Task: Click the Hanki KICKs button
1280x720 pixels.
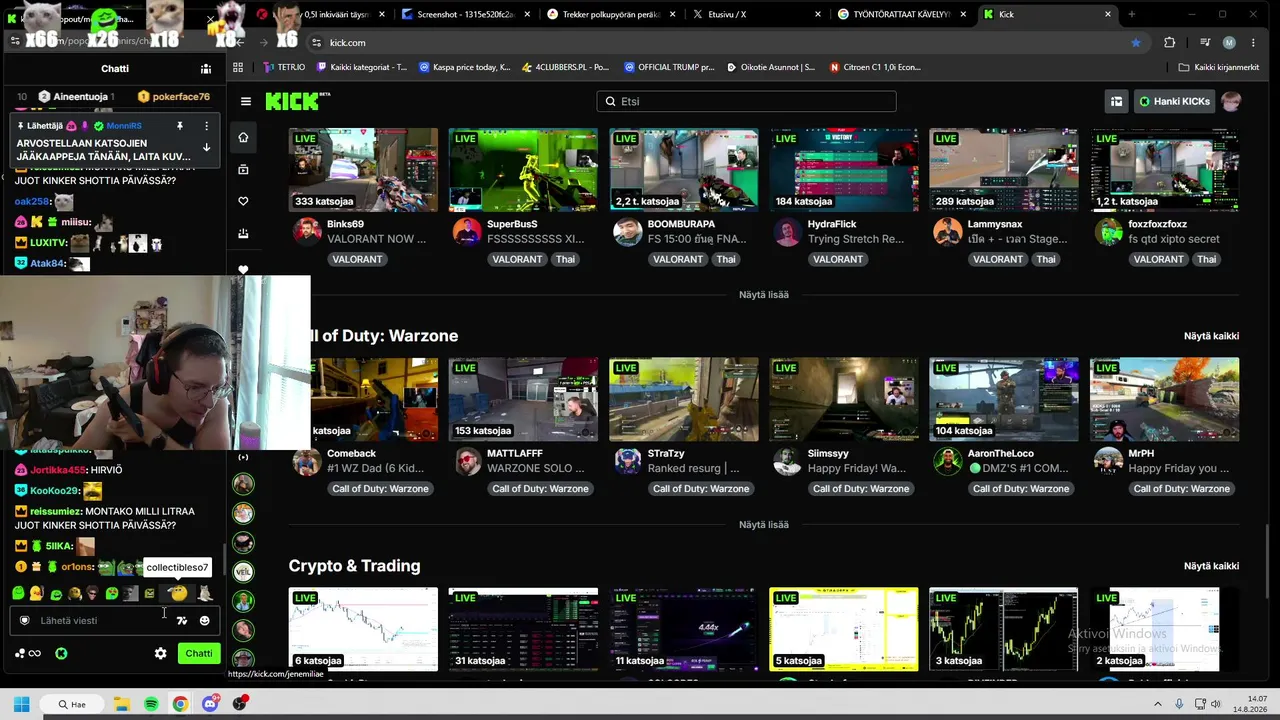Action: (1174, 101)
